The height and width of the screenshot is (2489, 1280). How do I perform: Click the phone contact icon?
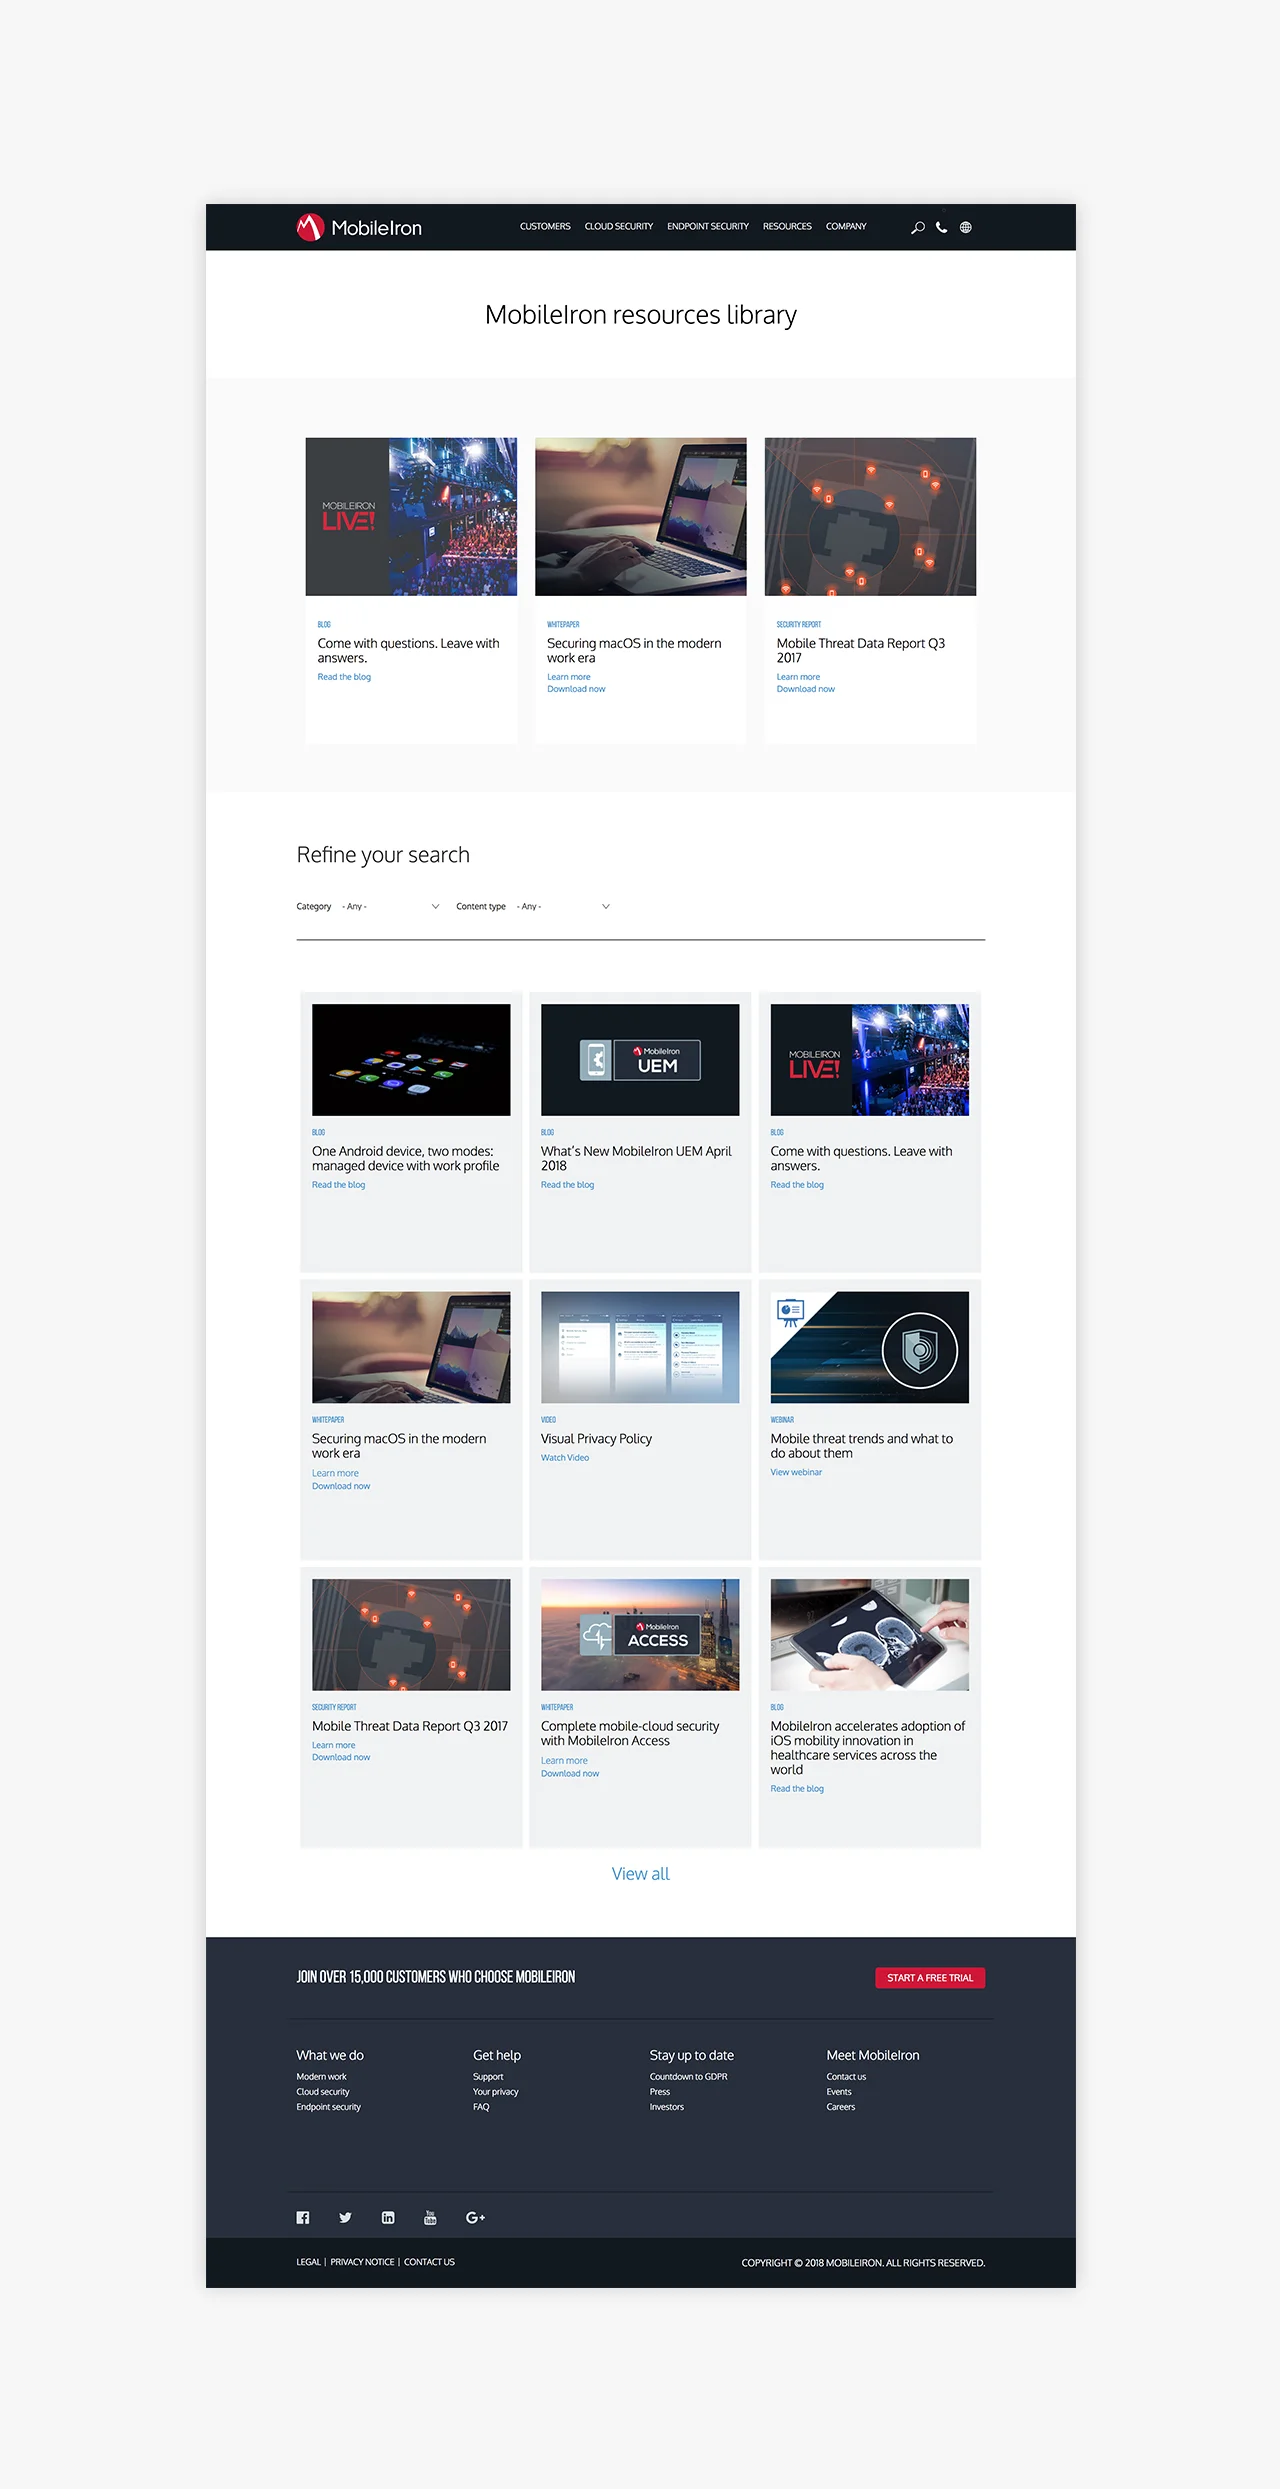[942, 227]
